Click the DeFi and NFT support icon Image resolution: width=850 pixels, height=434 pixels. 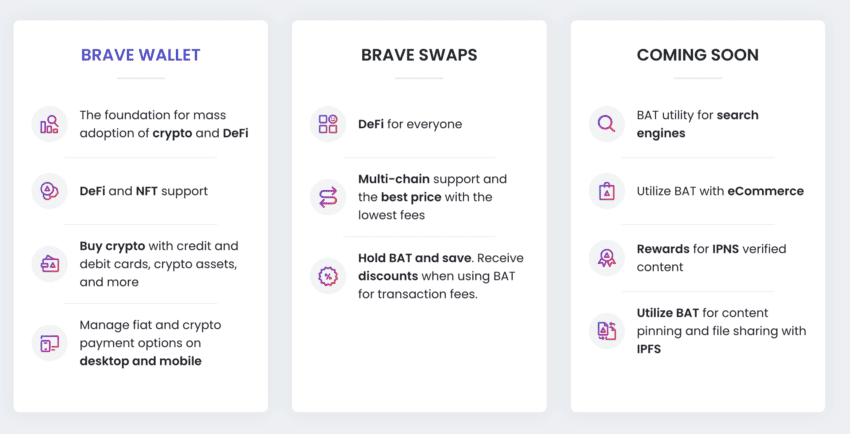click(49, 191)
